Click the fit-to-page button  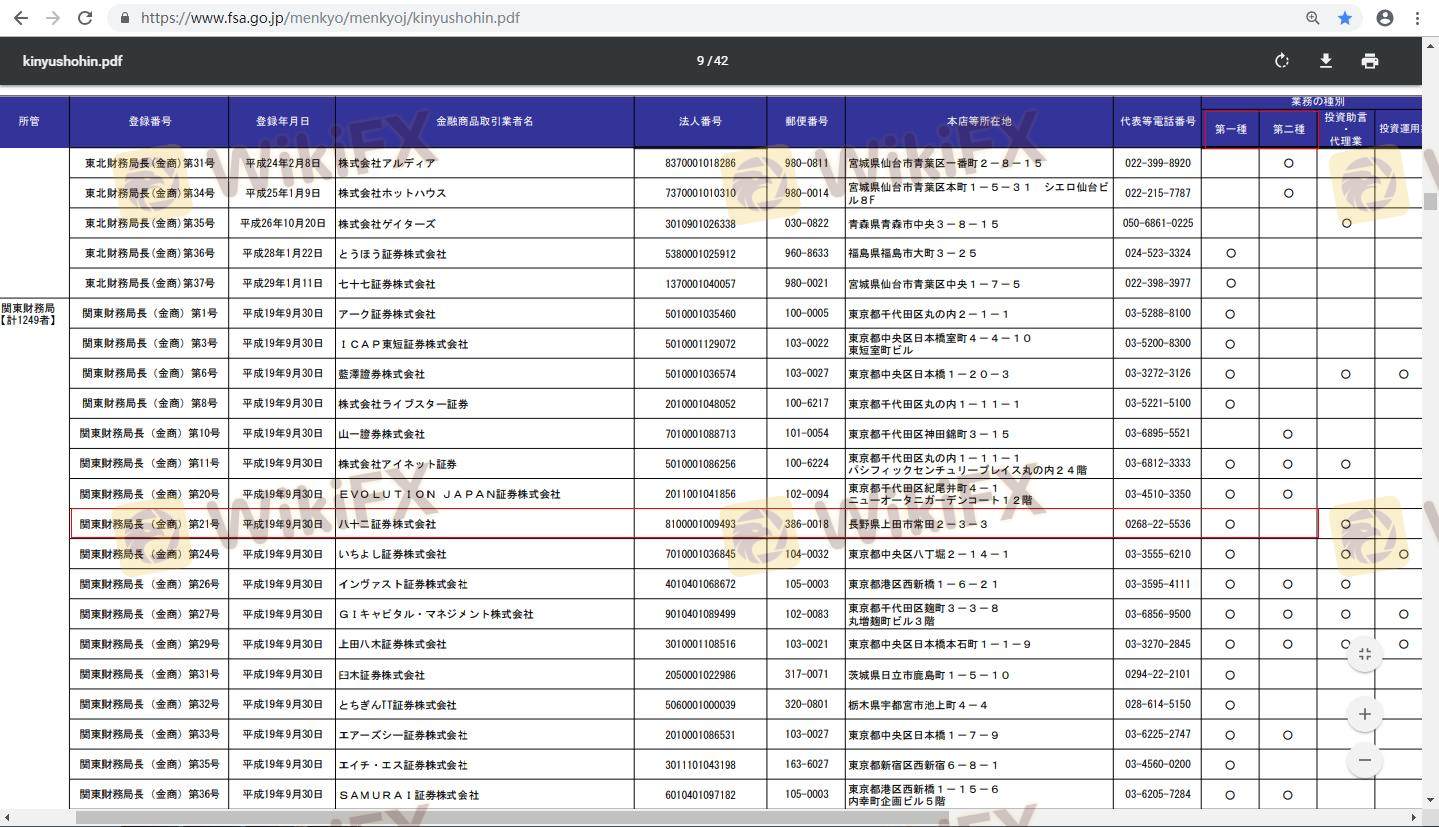(x=1365, y=654)
